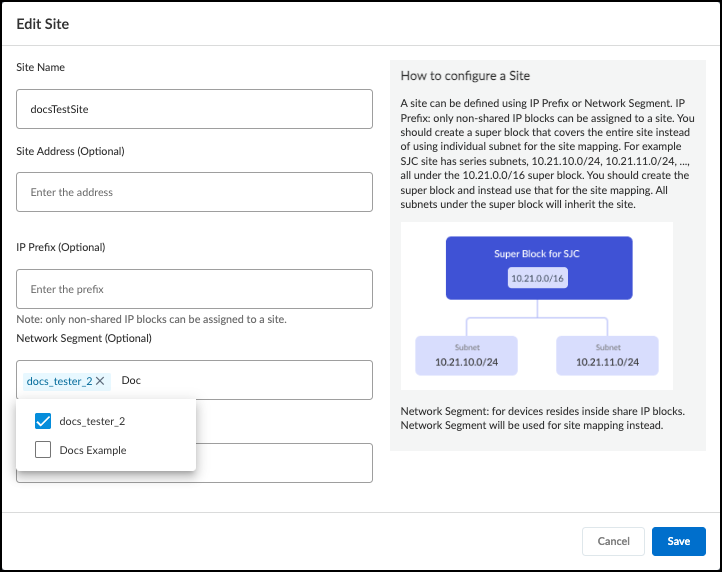
Task: Select the Docs Example option label
Action: [93, 450]
